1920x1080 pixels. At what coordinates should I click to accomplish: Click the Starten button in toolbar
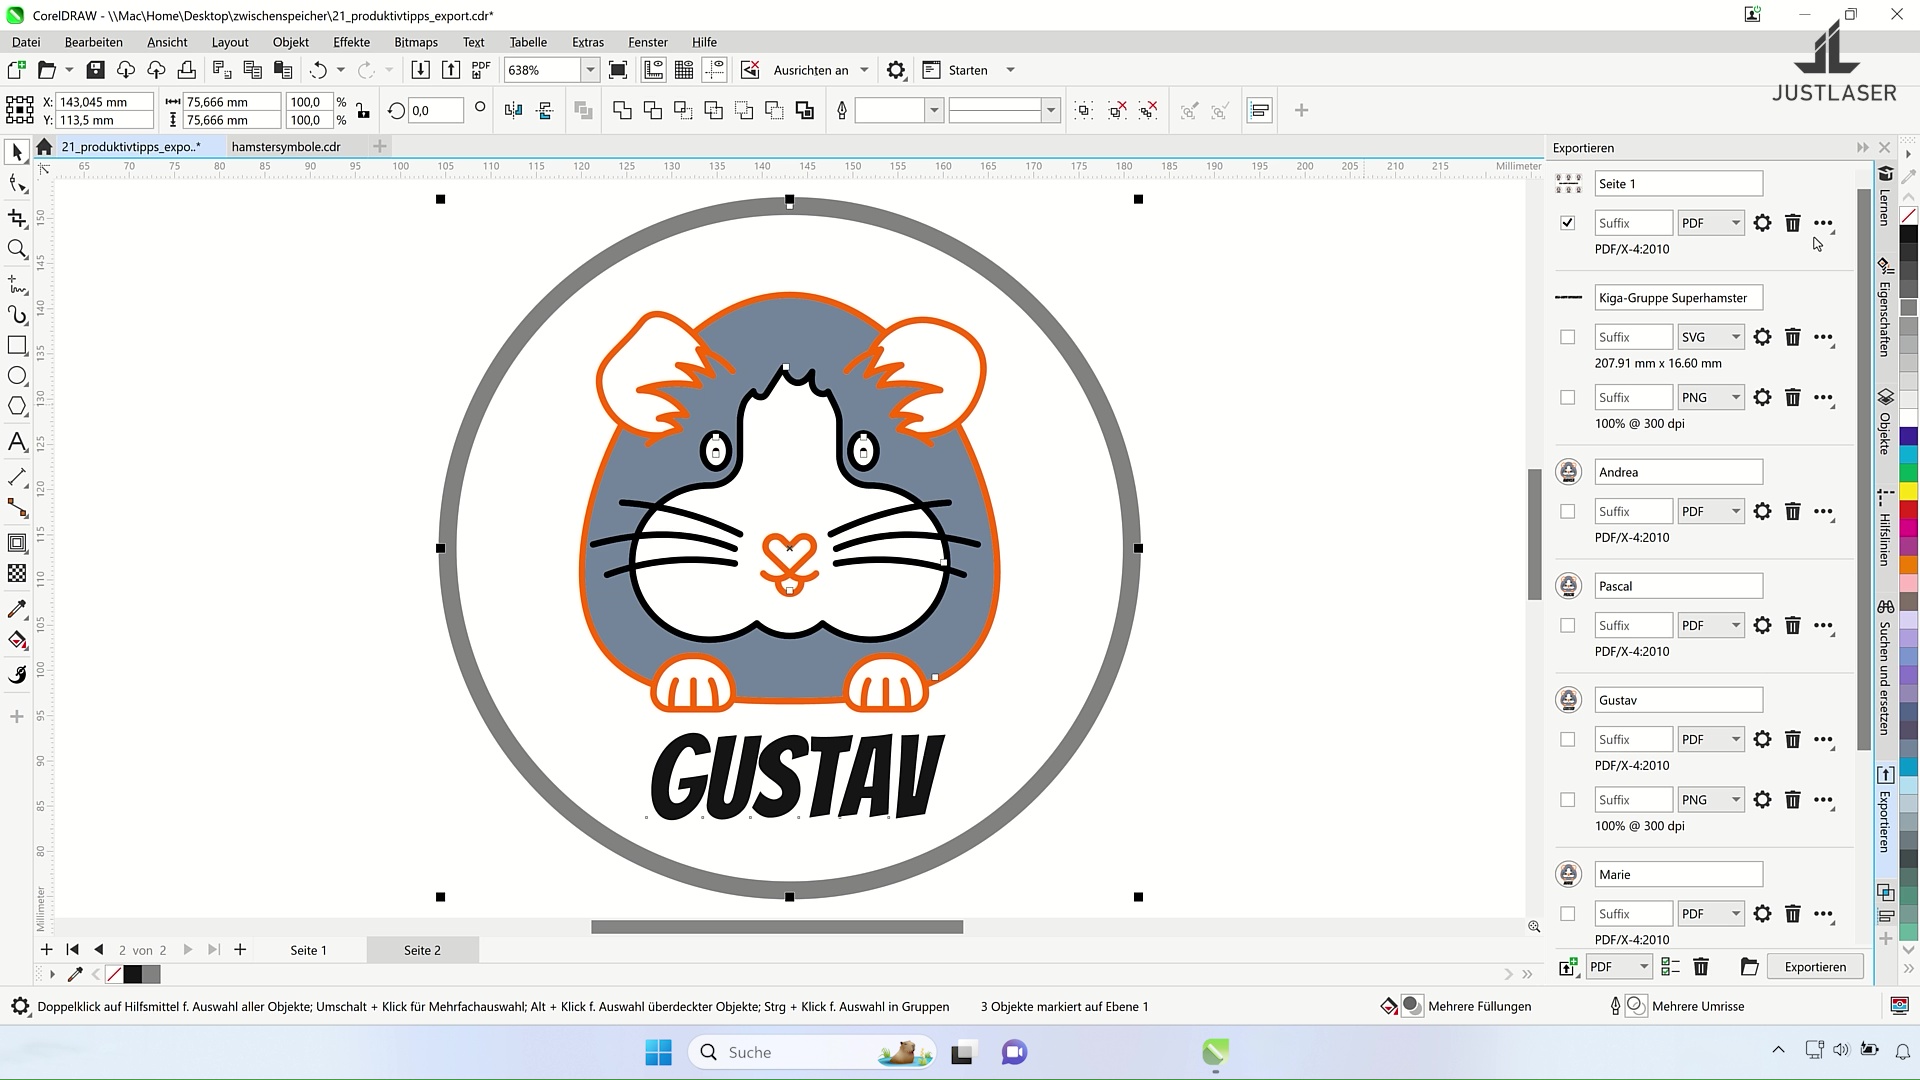[967, 70]
